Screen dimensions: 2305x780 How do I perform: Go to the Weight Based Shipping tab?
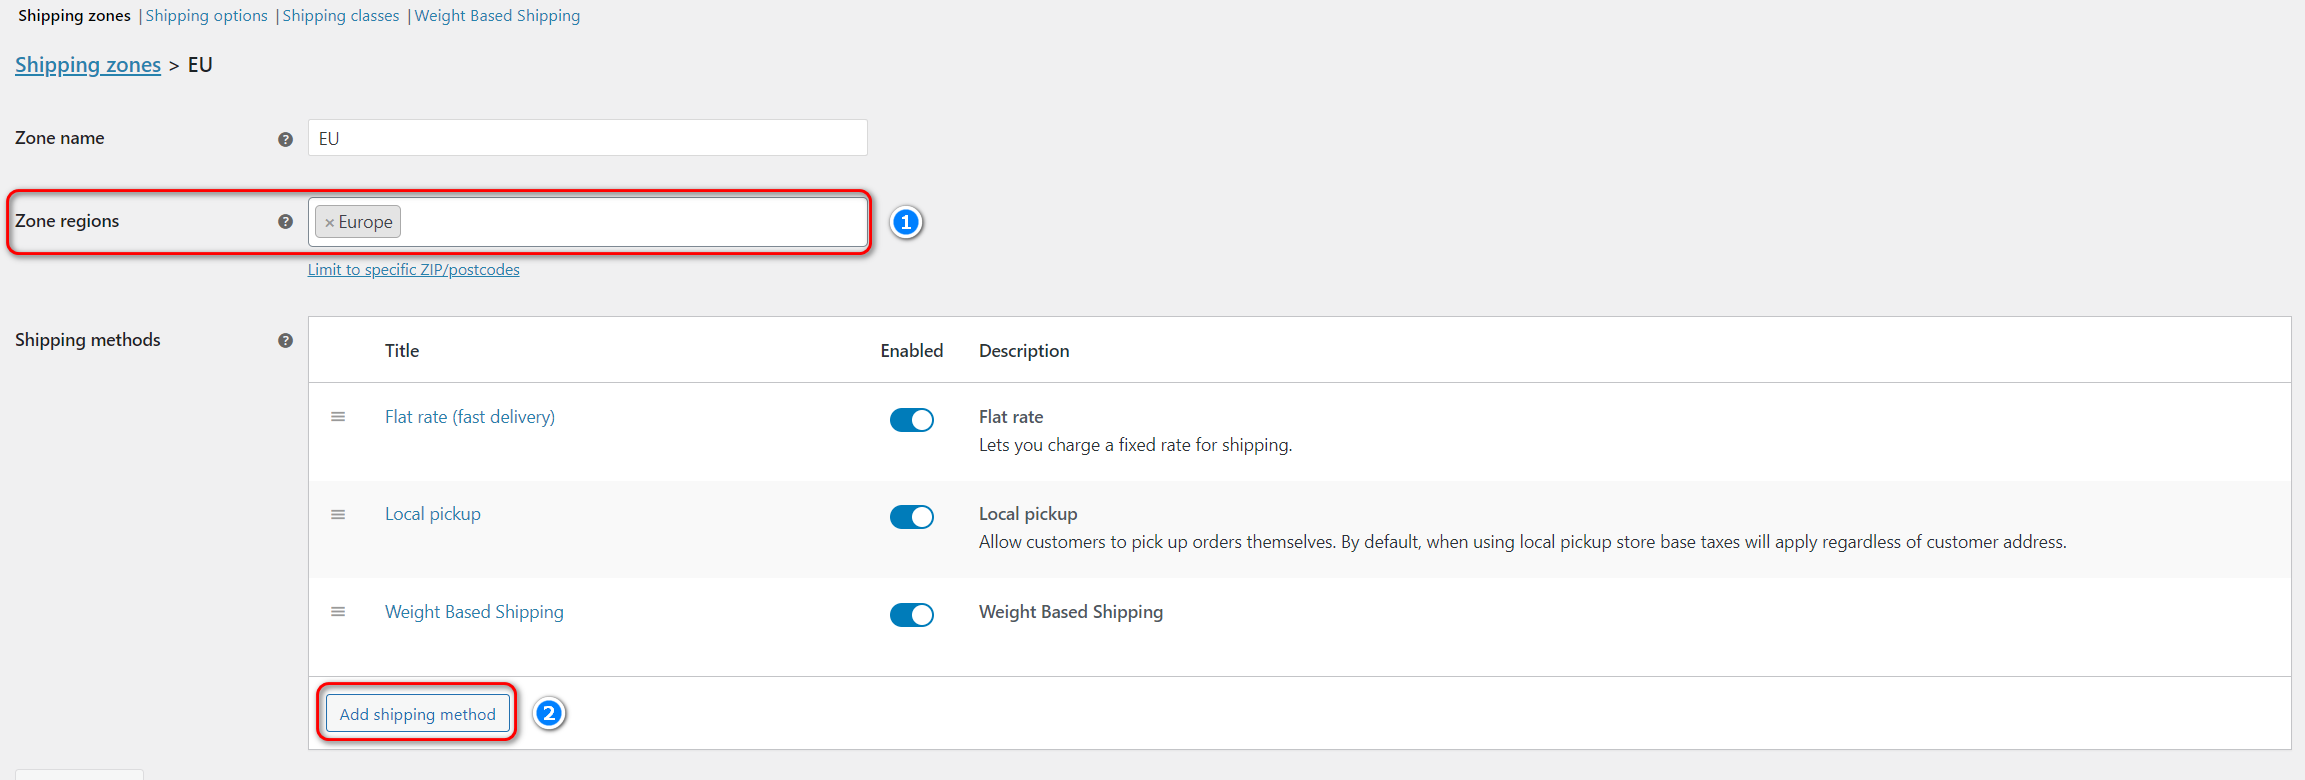tap(497, 16)
